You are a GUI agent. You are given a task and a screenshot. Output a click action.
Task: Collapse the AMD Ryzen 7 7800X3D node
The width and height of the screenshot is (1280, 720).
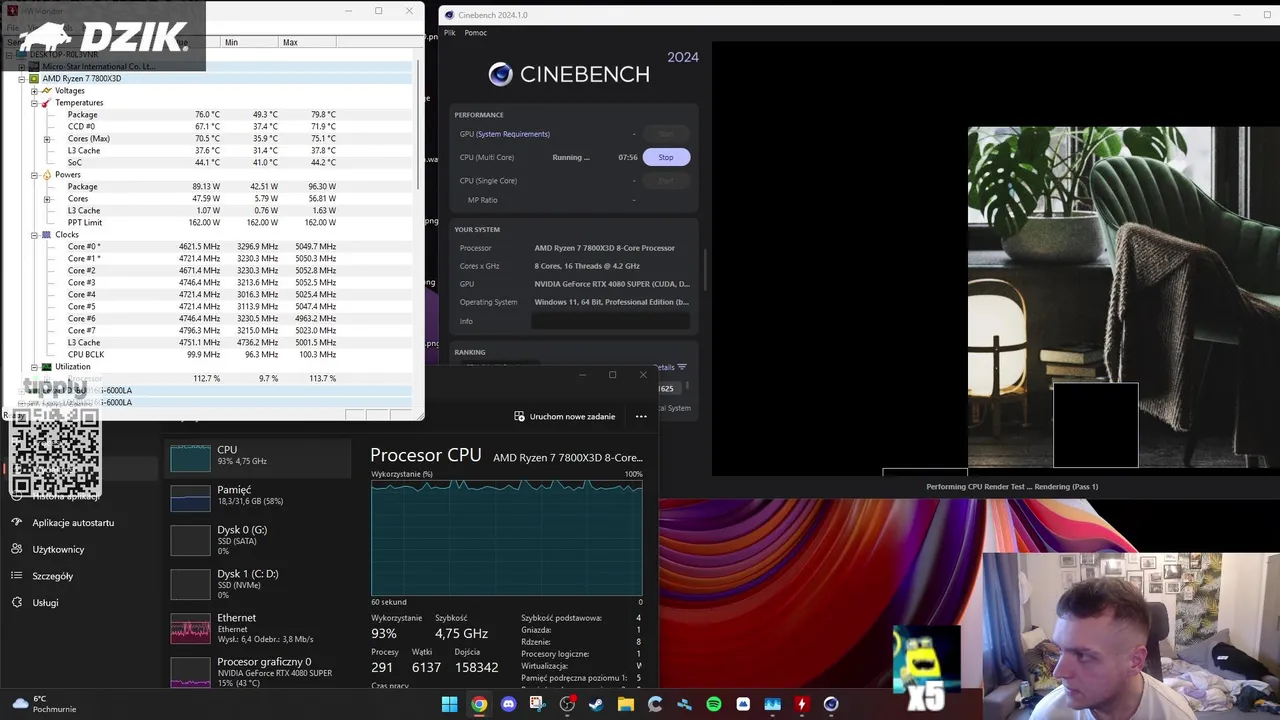point(21,78)
